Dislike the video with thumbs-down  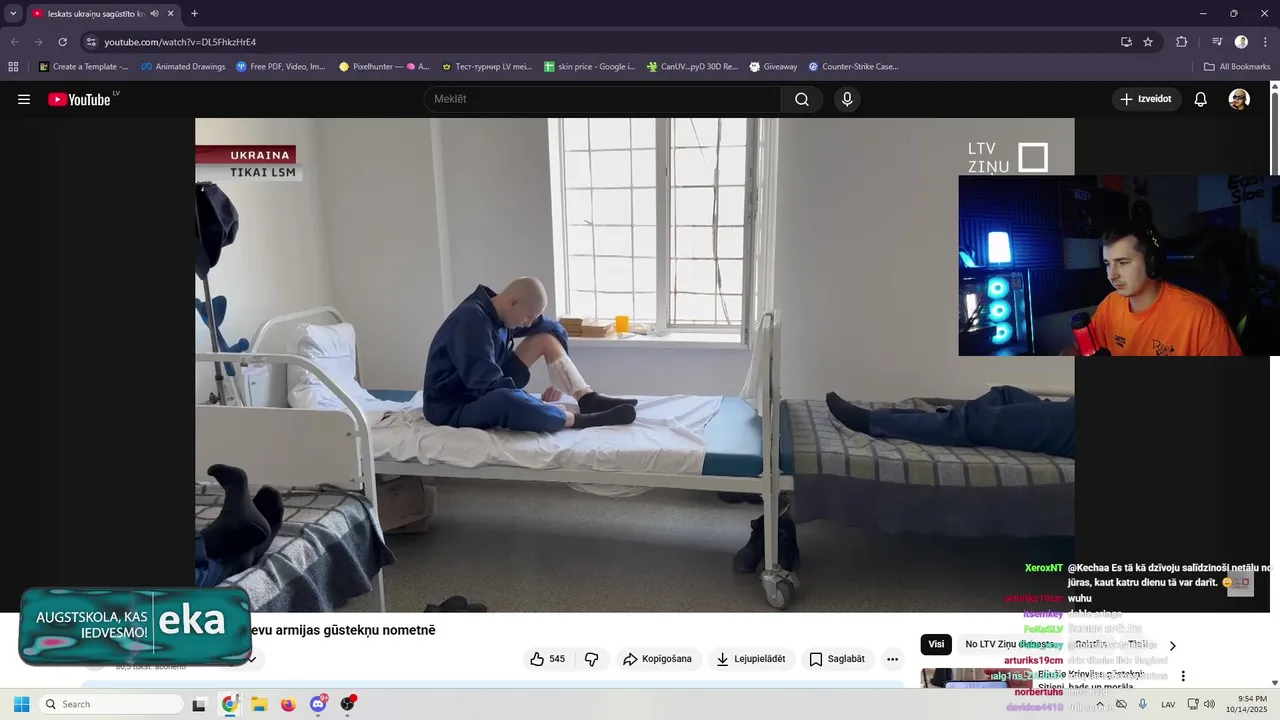point(591,659)
